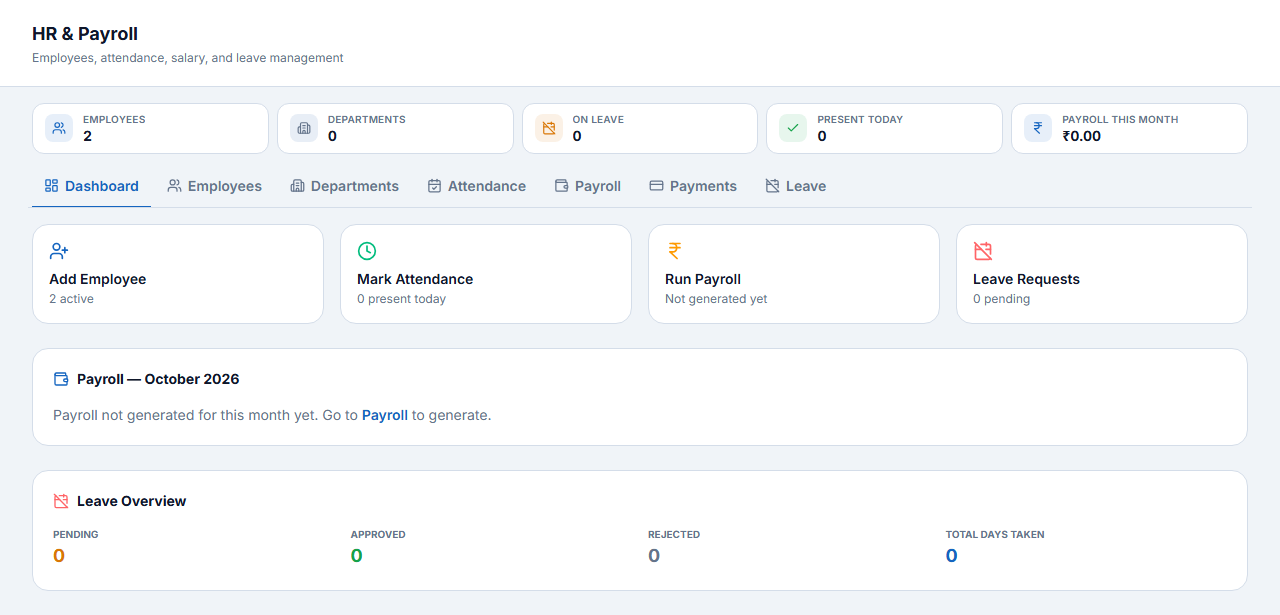Click the Payroll — October 2026 heading
The height and width of the screenshot is (615, 1280).
tap(158, 379)
